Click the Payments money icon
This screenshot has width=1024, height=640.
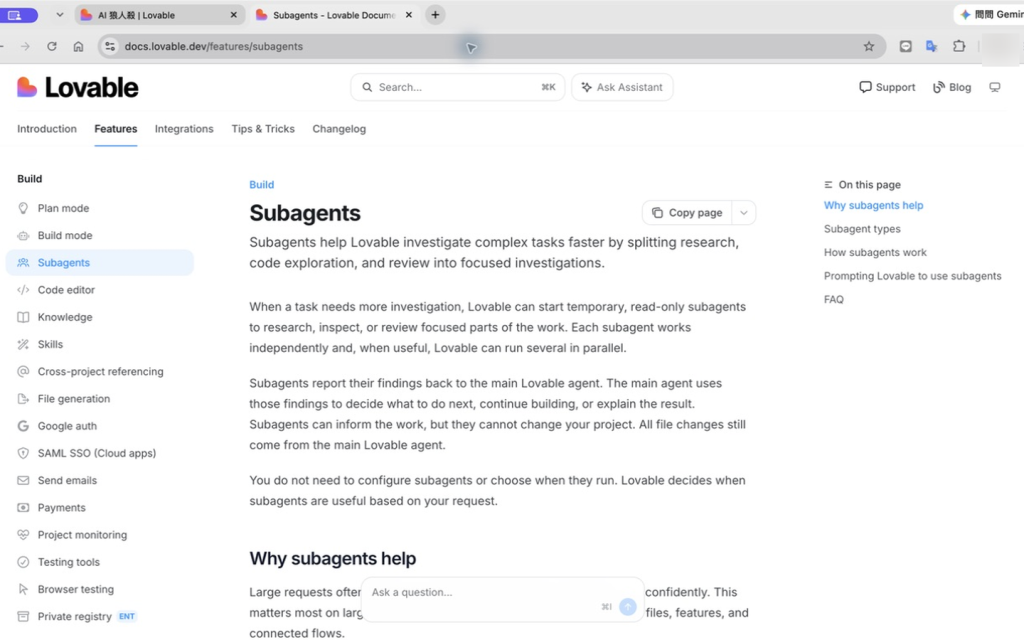click(24, 507)
